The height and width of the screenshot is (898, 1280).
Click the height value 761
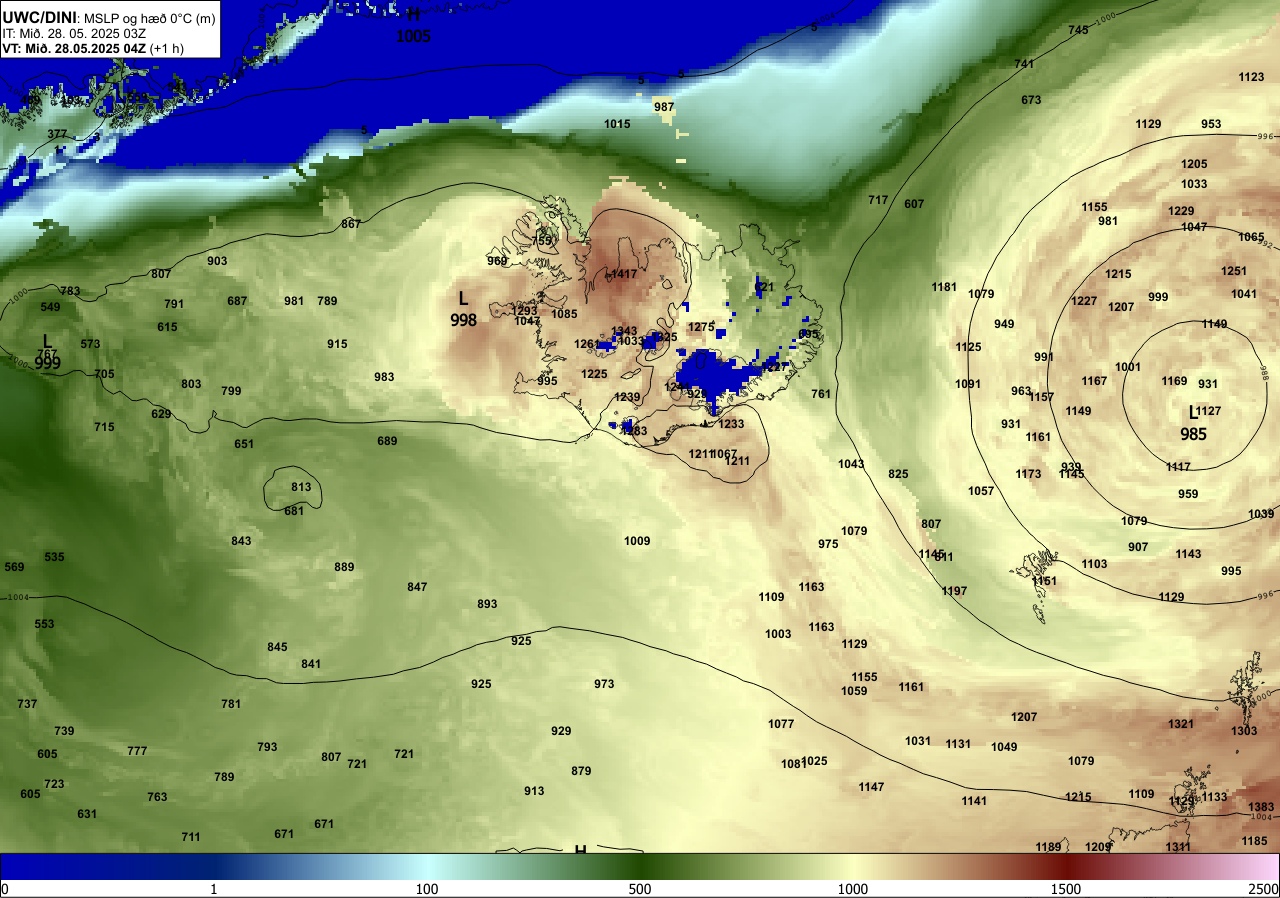click(x=821, y=394)
